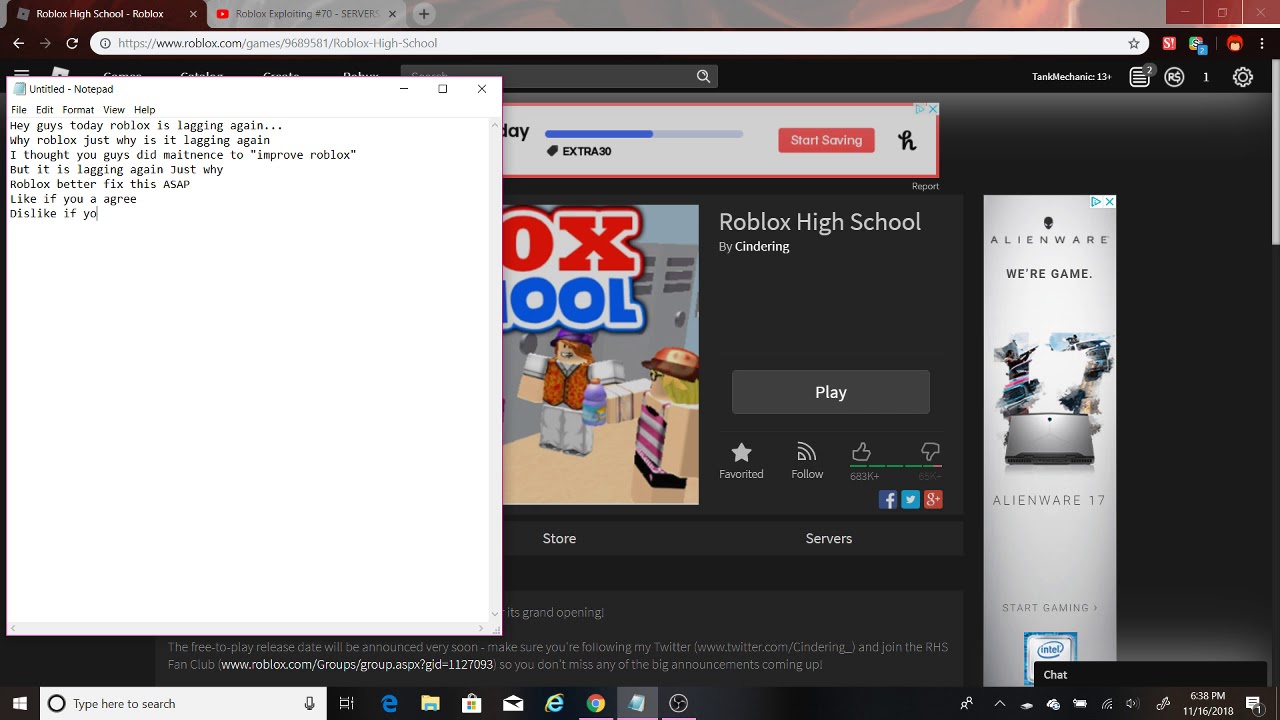Open the Roblox hamburger navigation menu
Screen dimensions: 1280x720
point(21,73)
